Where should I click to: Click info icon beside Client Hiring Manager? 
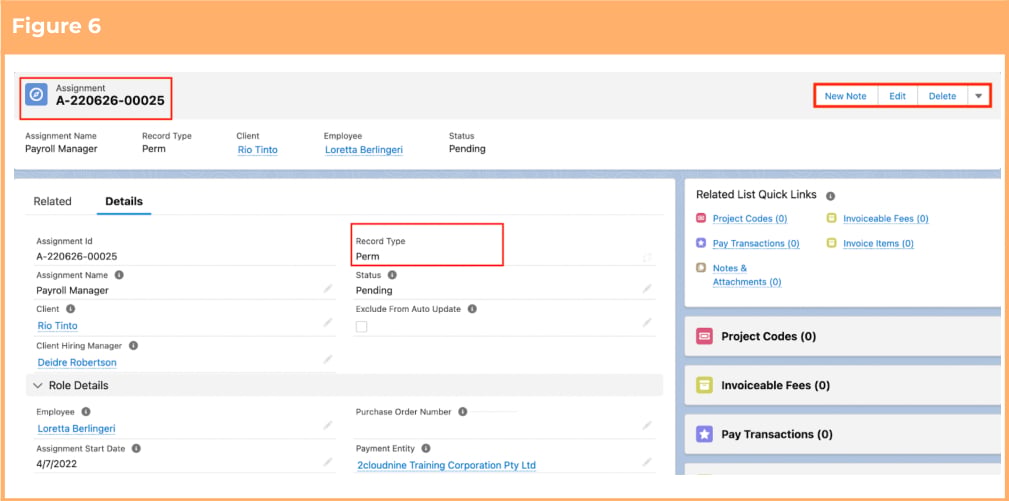tap(133, 345)
